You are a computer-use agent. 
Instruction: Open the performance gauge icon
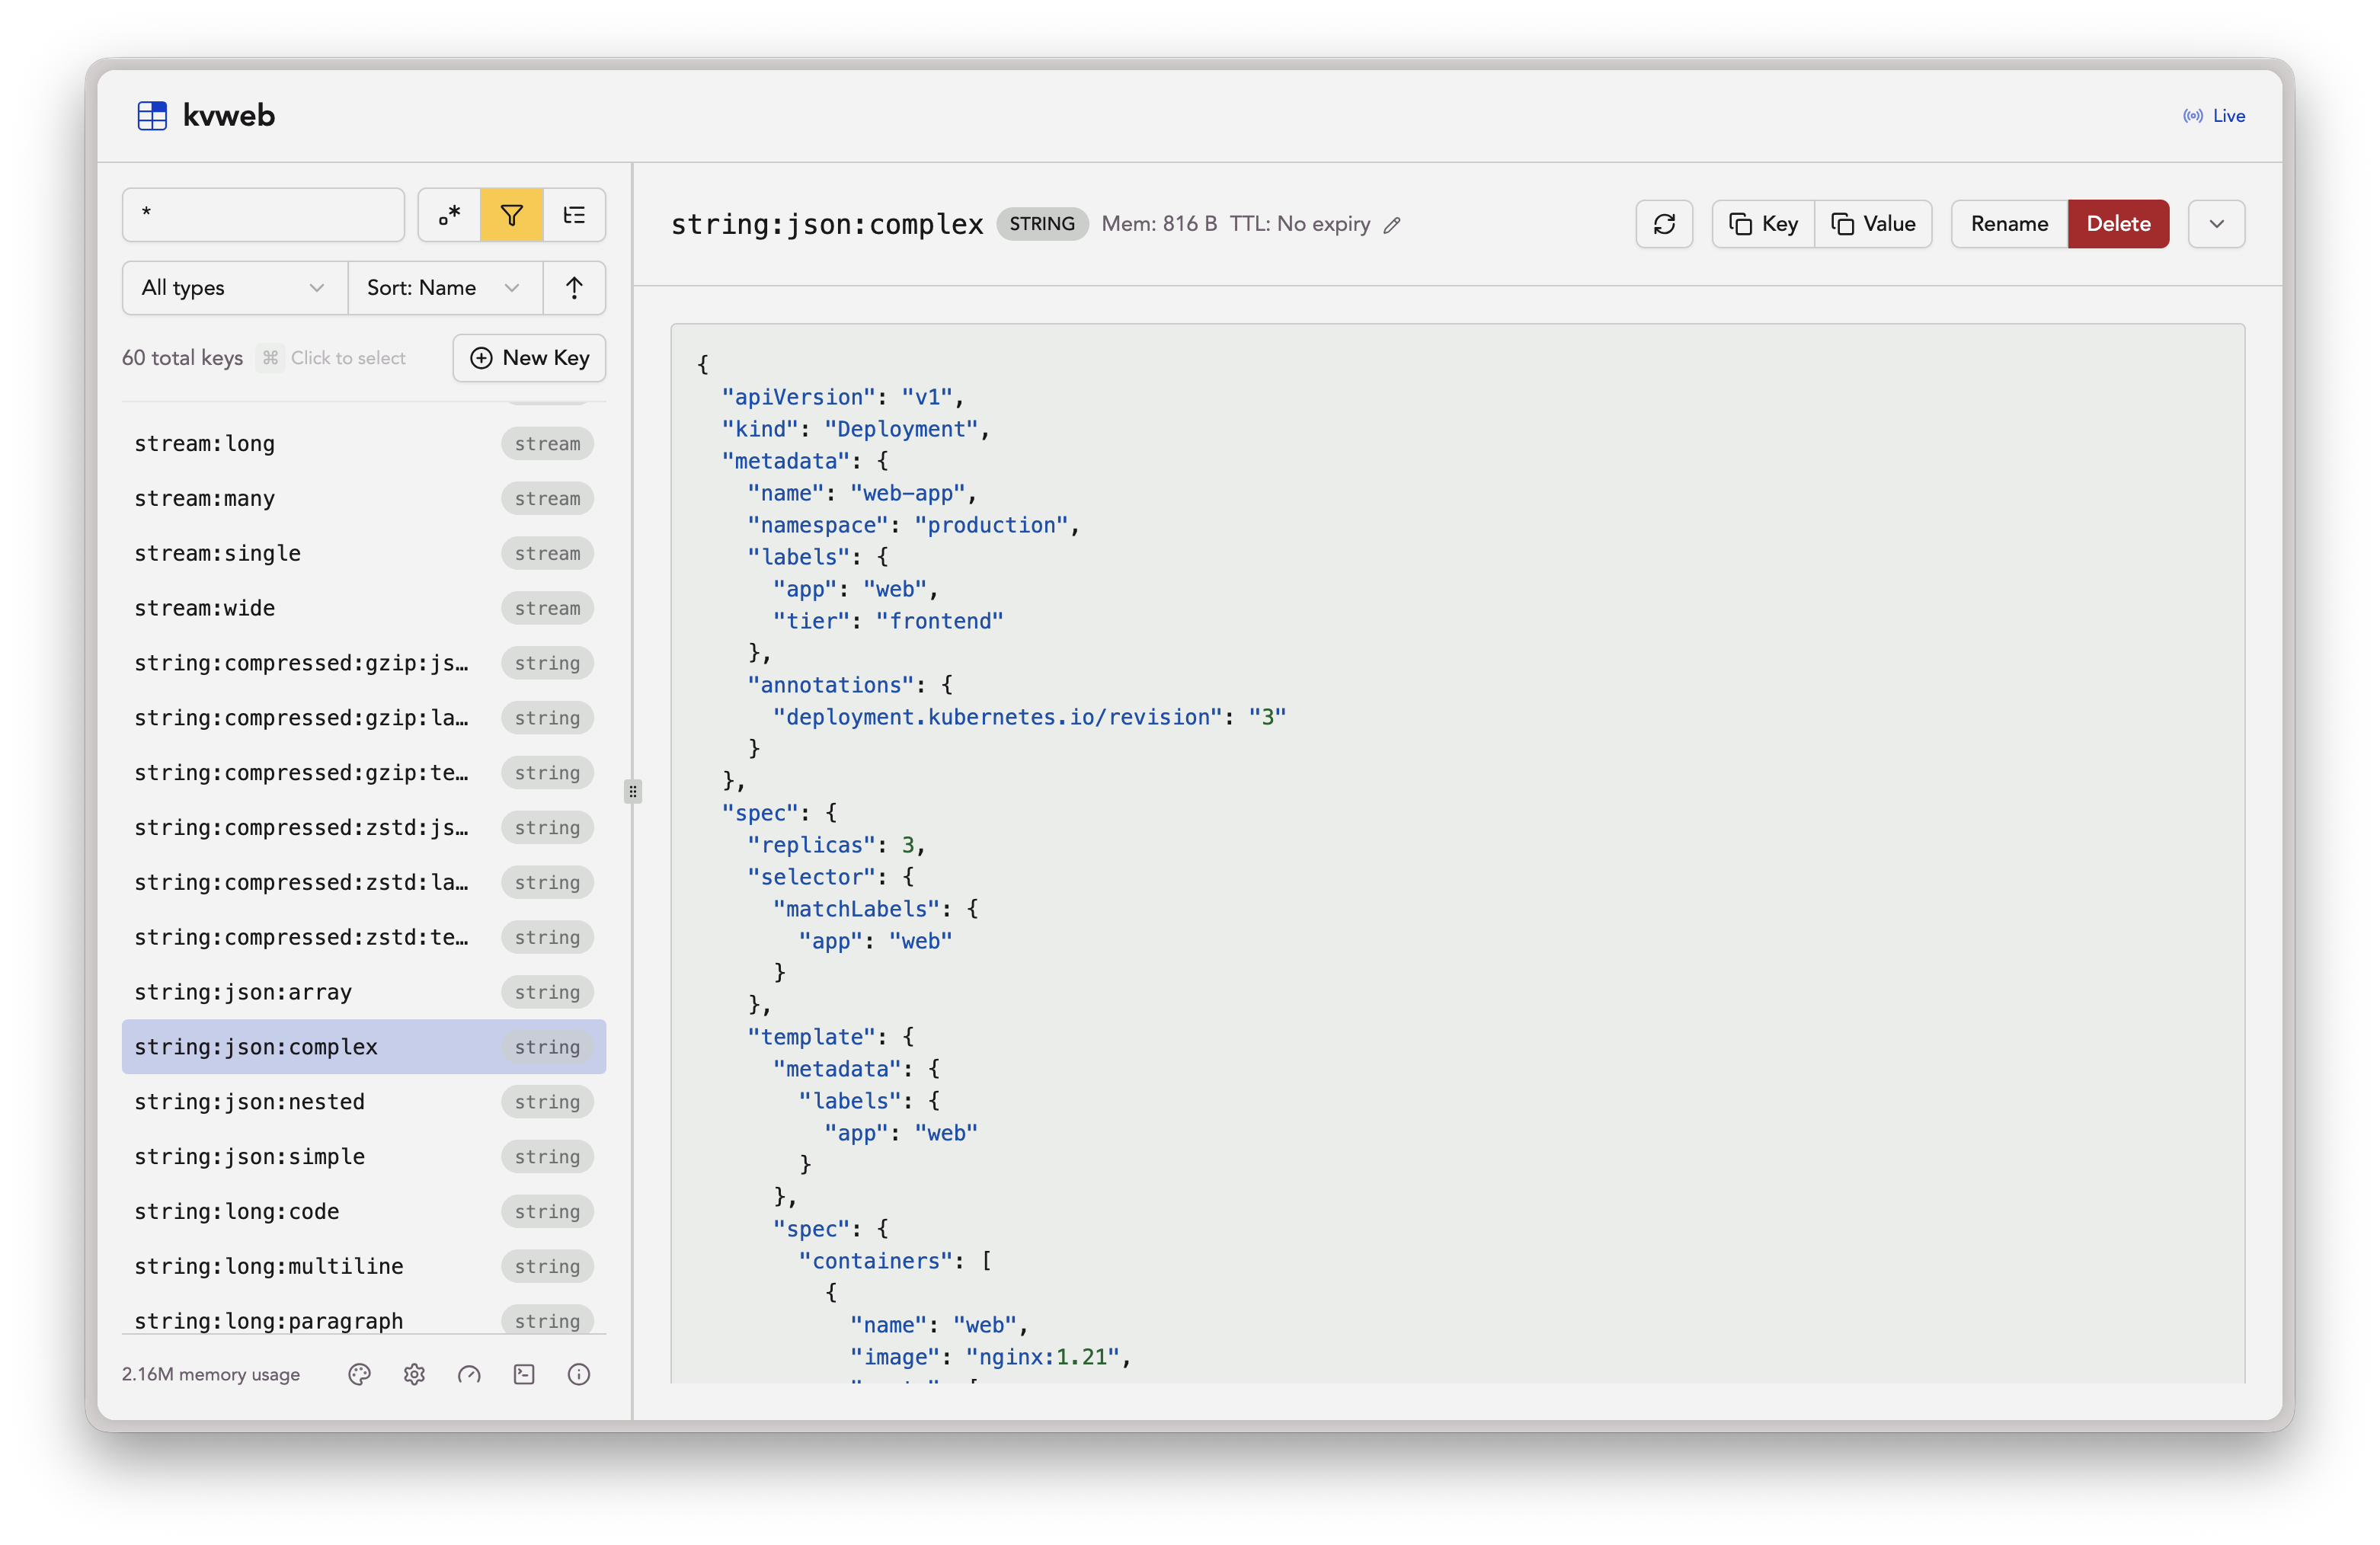pos(469,1374)
